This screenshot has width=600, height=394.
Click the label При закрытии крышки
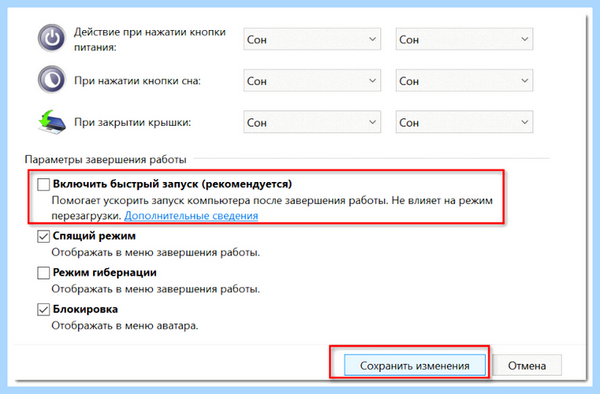132,122
